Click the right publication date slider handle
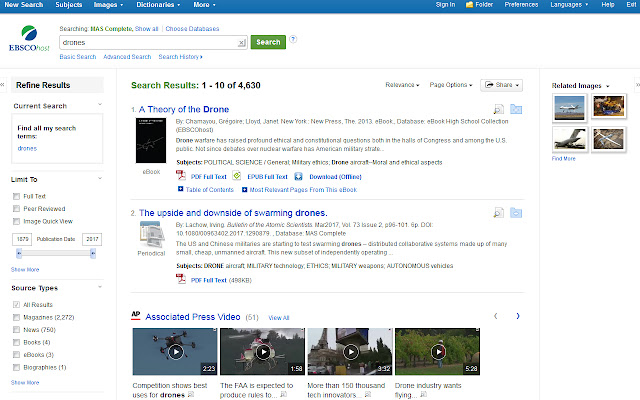Screen dimensions: 640x400 pos(93,253)
